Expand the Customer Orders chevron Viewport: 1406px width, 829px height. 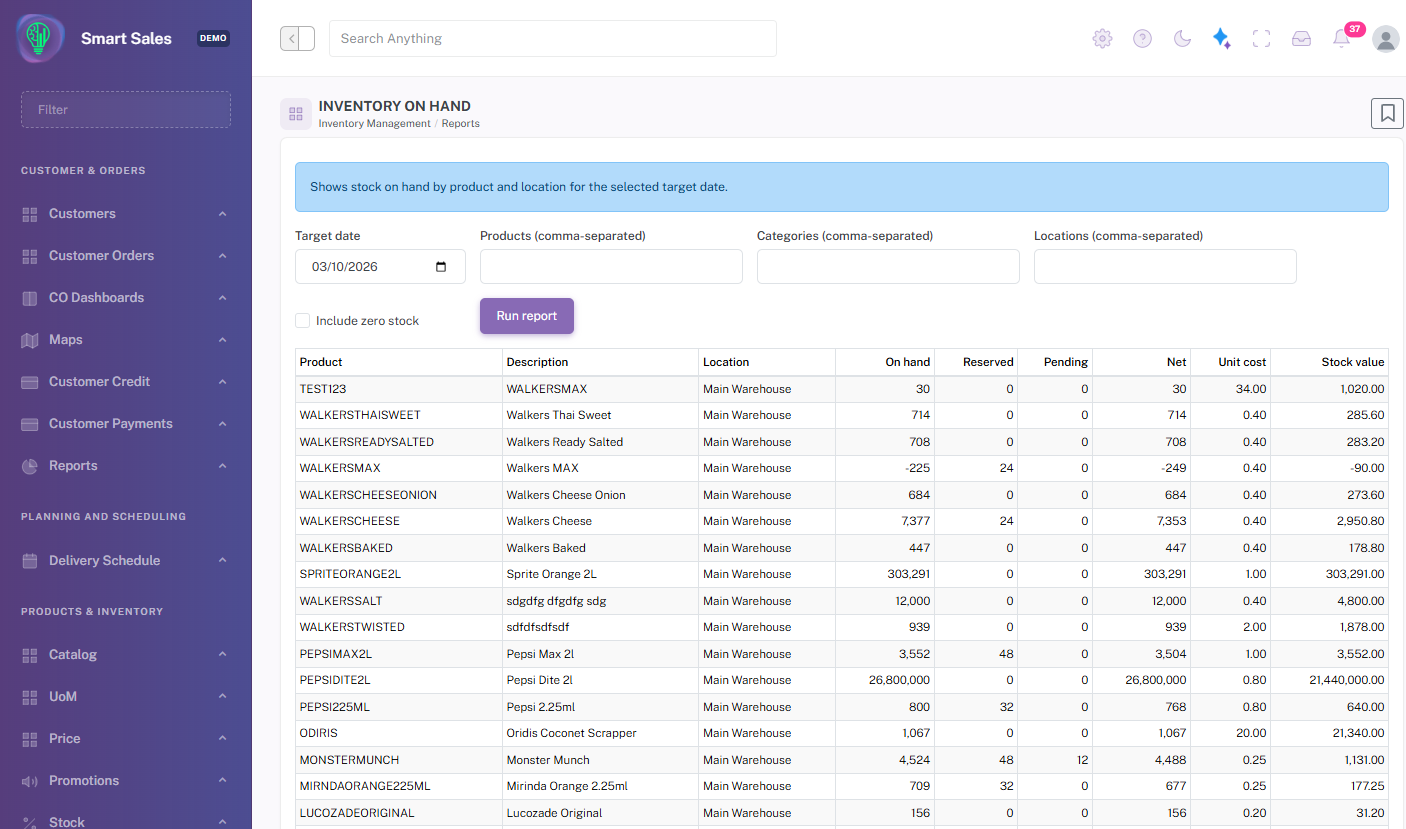(222, 256)
